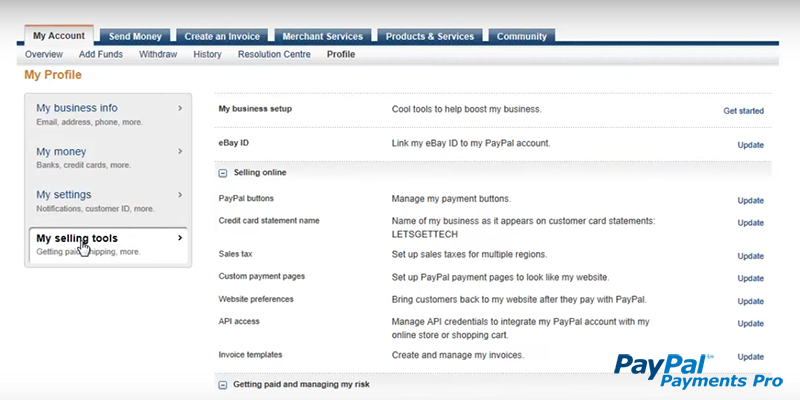Expand the My business info chevron arrow
The image size is (800, 400).
pos(180,107)
